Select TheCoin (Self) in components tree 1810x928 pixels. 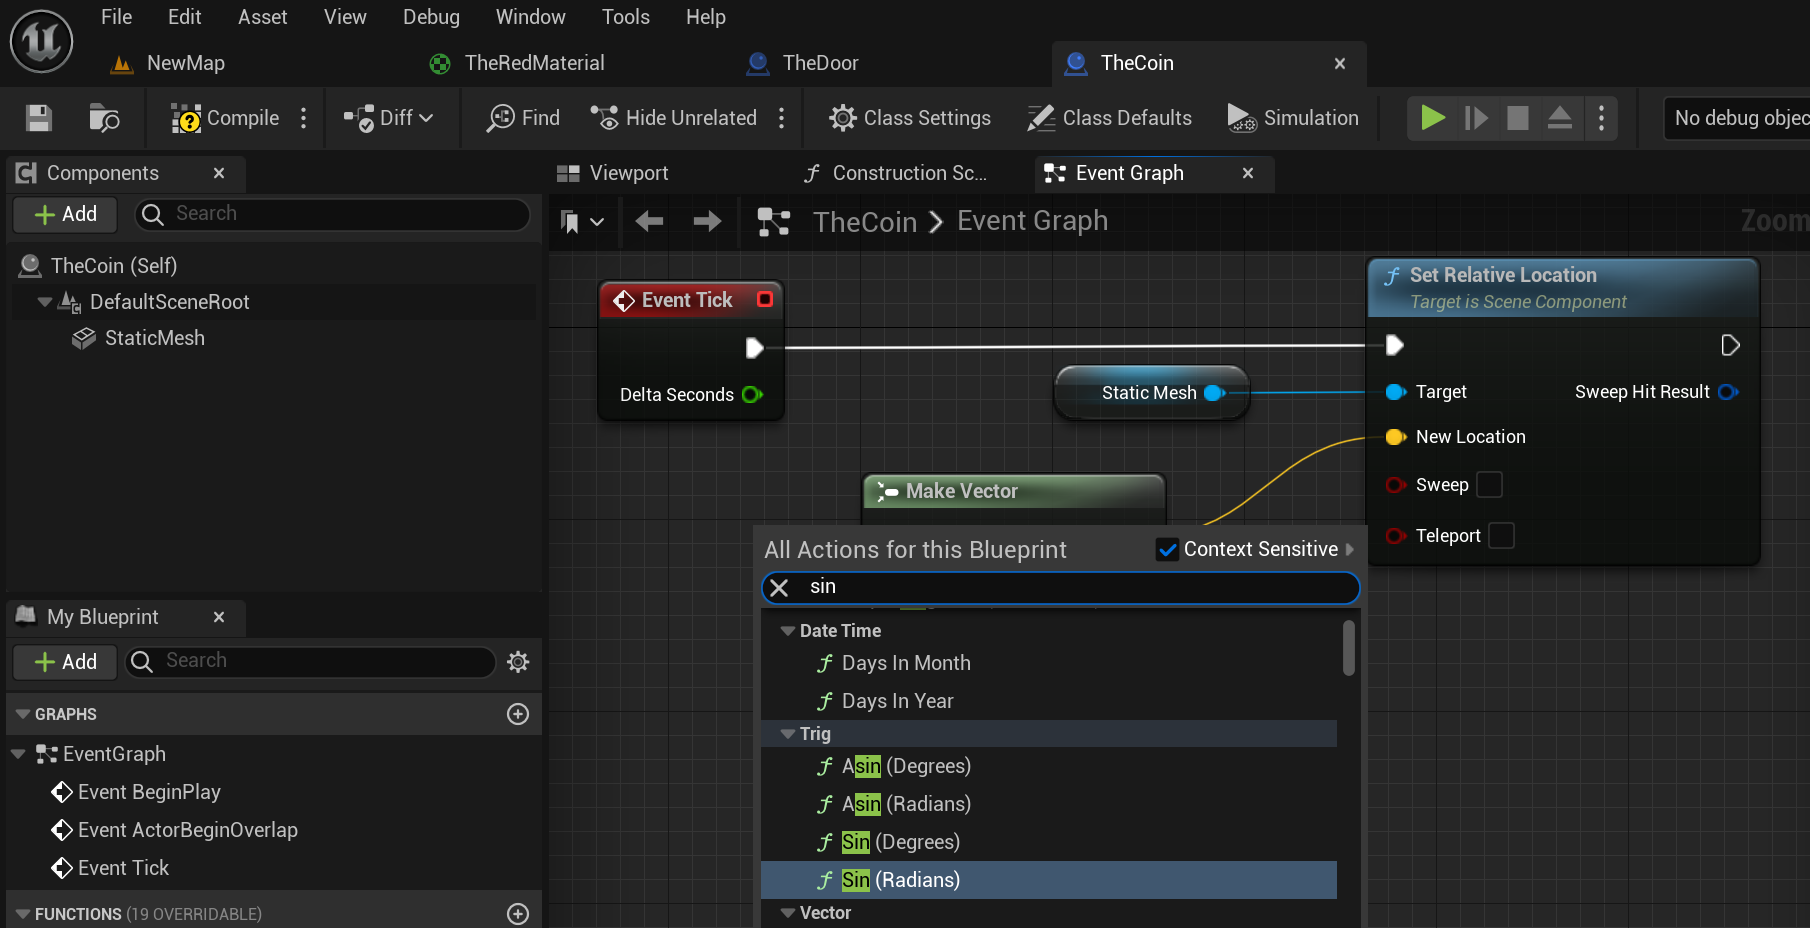coord(98,266)
